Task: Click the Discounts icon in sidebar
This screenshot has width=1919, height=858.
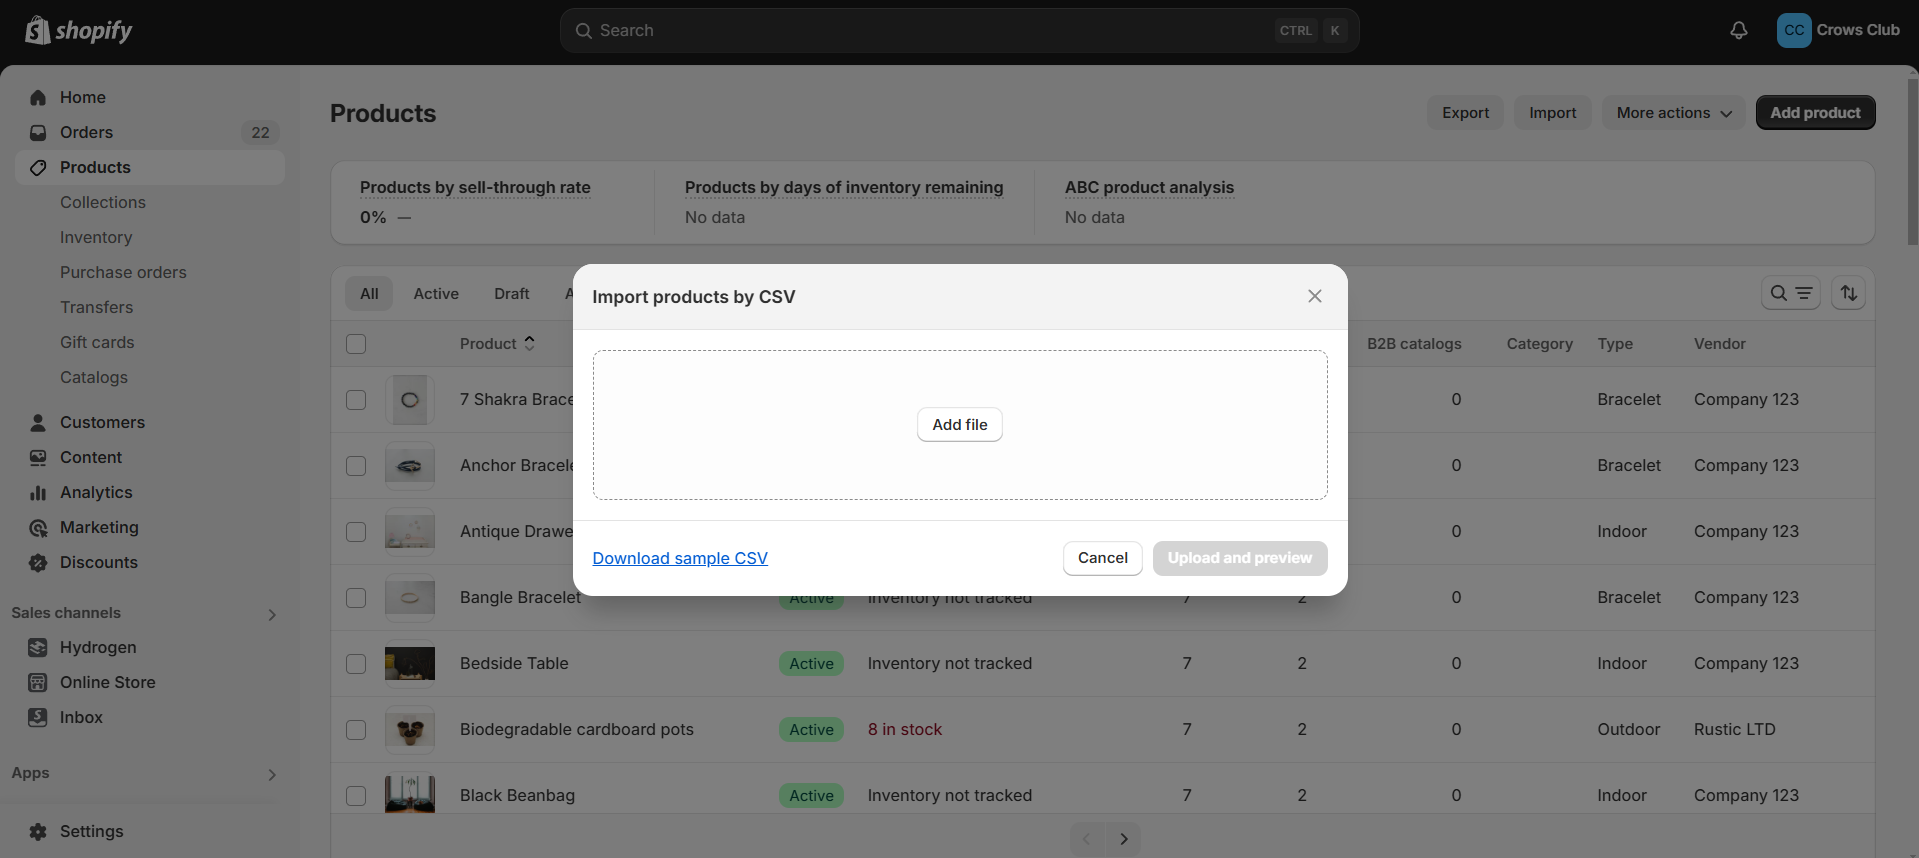Action: point(38,562)
